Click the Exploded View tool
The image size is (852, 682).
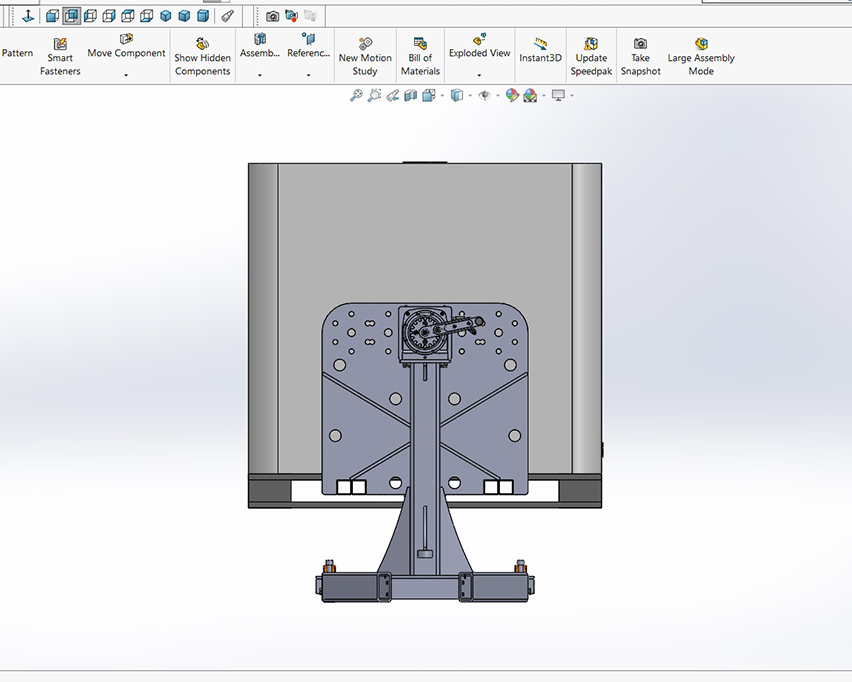pos(479,46)
